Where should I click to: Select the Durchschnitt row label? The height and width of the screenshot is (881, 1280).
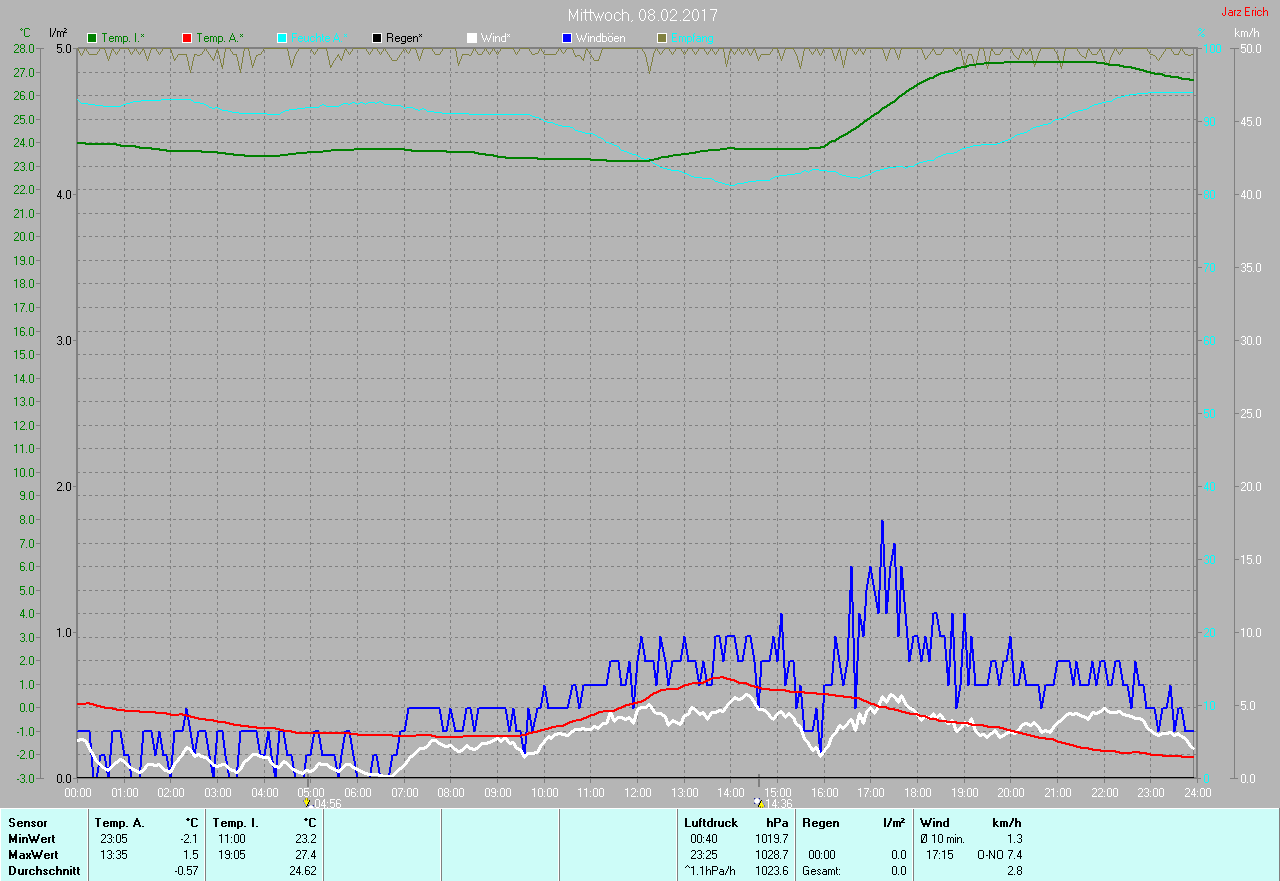click(x=40, y=871)
